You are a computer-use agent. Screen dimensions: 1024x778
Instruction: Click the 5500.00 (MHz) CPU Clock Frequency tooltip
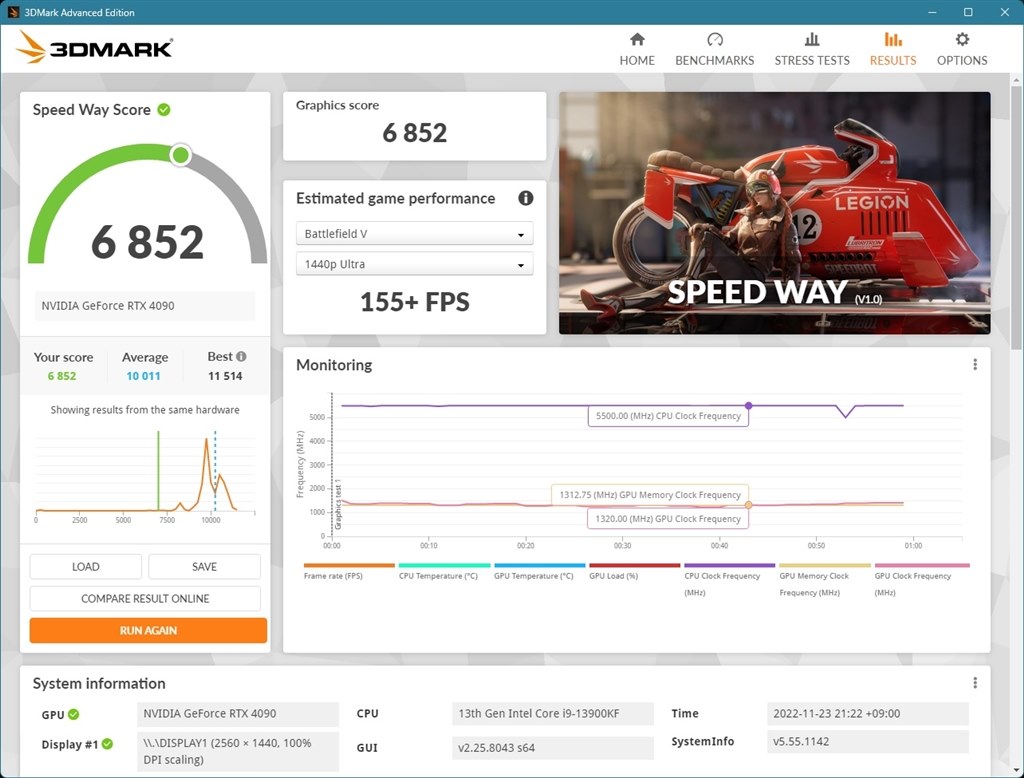coord(668,416)
